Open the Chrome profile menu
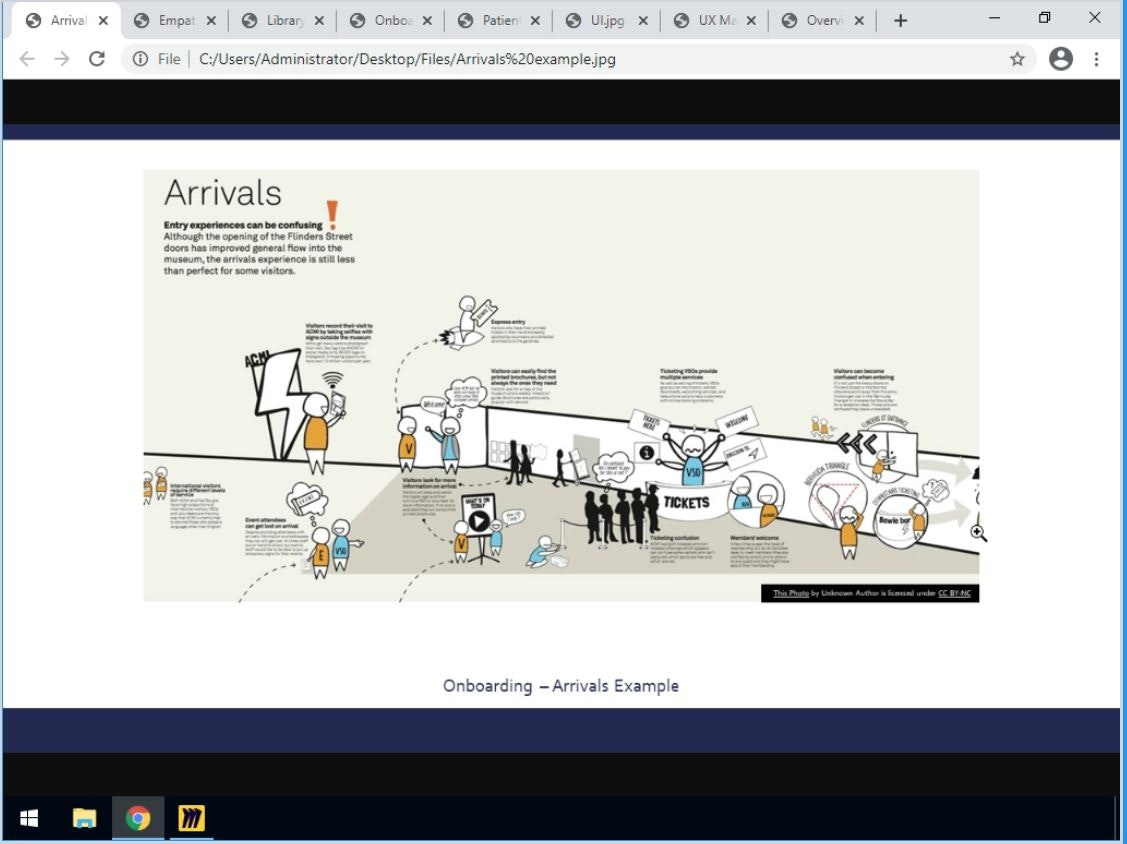The height and width of the screenshot is (844, 1127). 1060,59
